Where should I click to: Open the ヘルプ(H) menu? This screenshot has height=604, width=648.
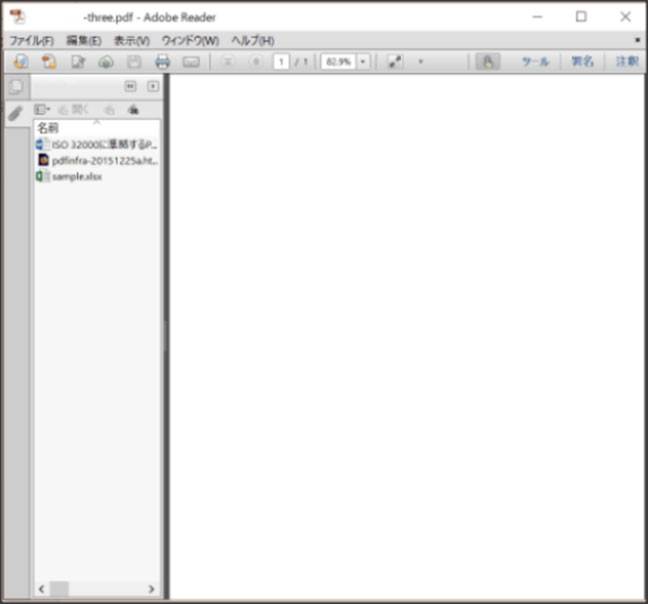pos(253,40)
